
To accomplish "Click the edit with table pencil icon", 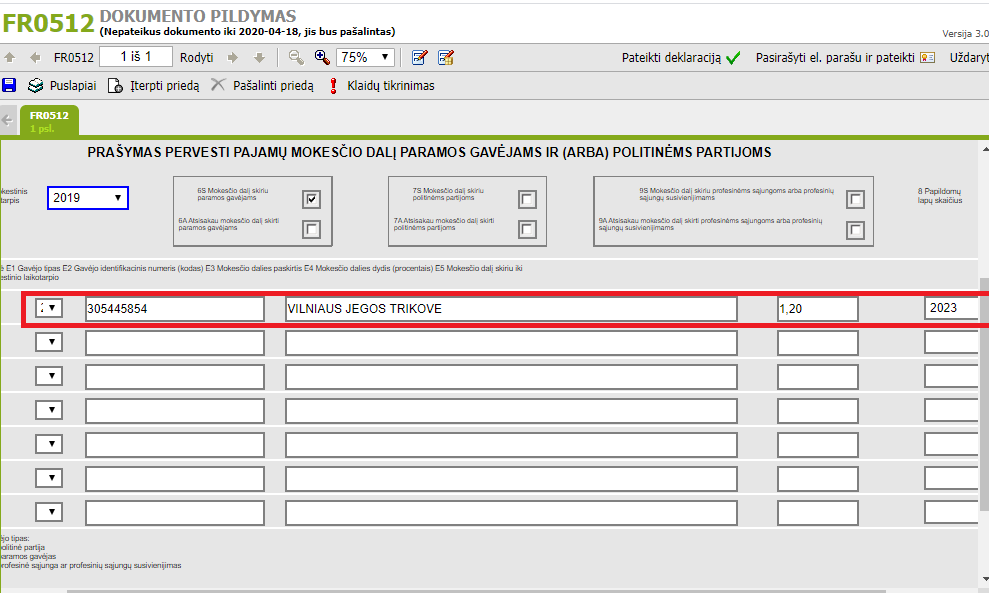I will pos(446,57).
